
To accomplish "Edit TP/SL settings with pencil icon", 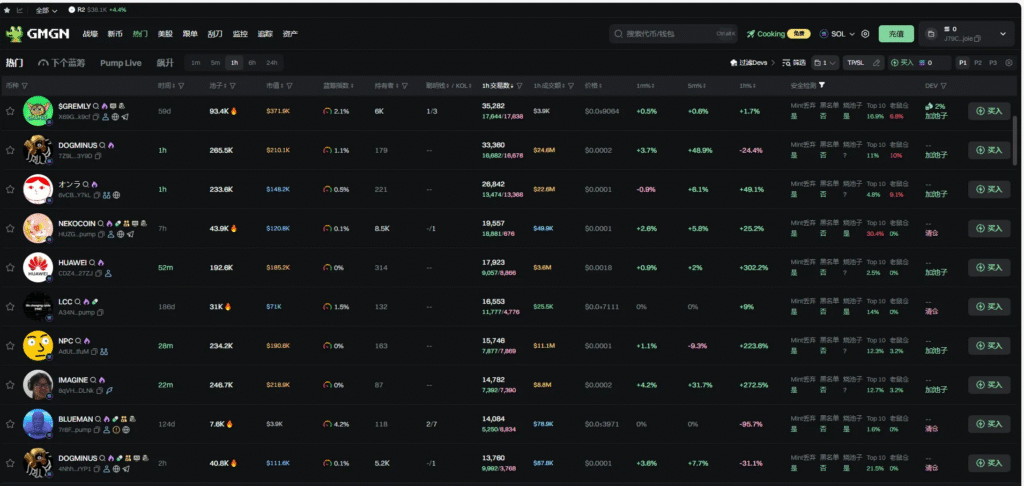I will [877, 63].
